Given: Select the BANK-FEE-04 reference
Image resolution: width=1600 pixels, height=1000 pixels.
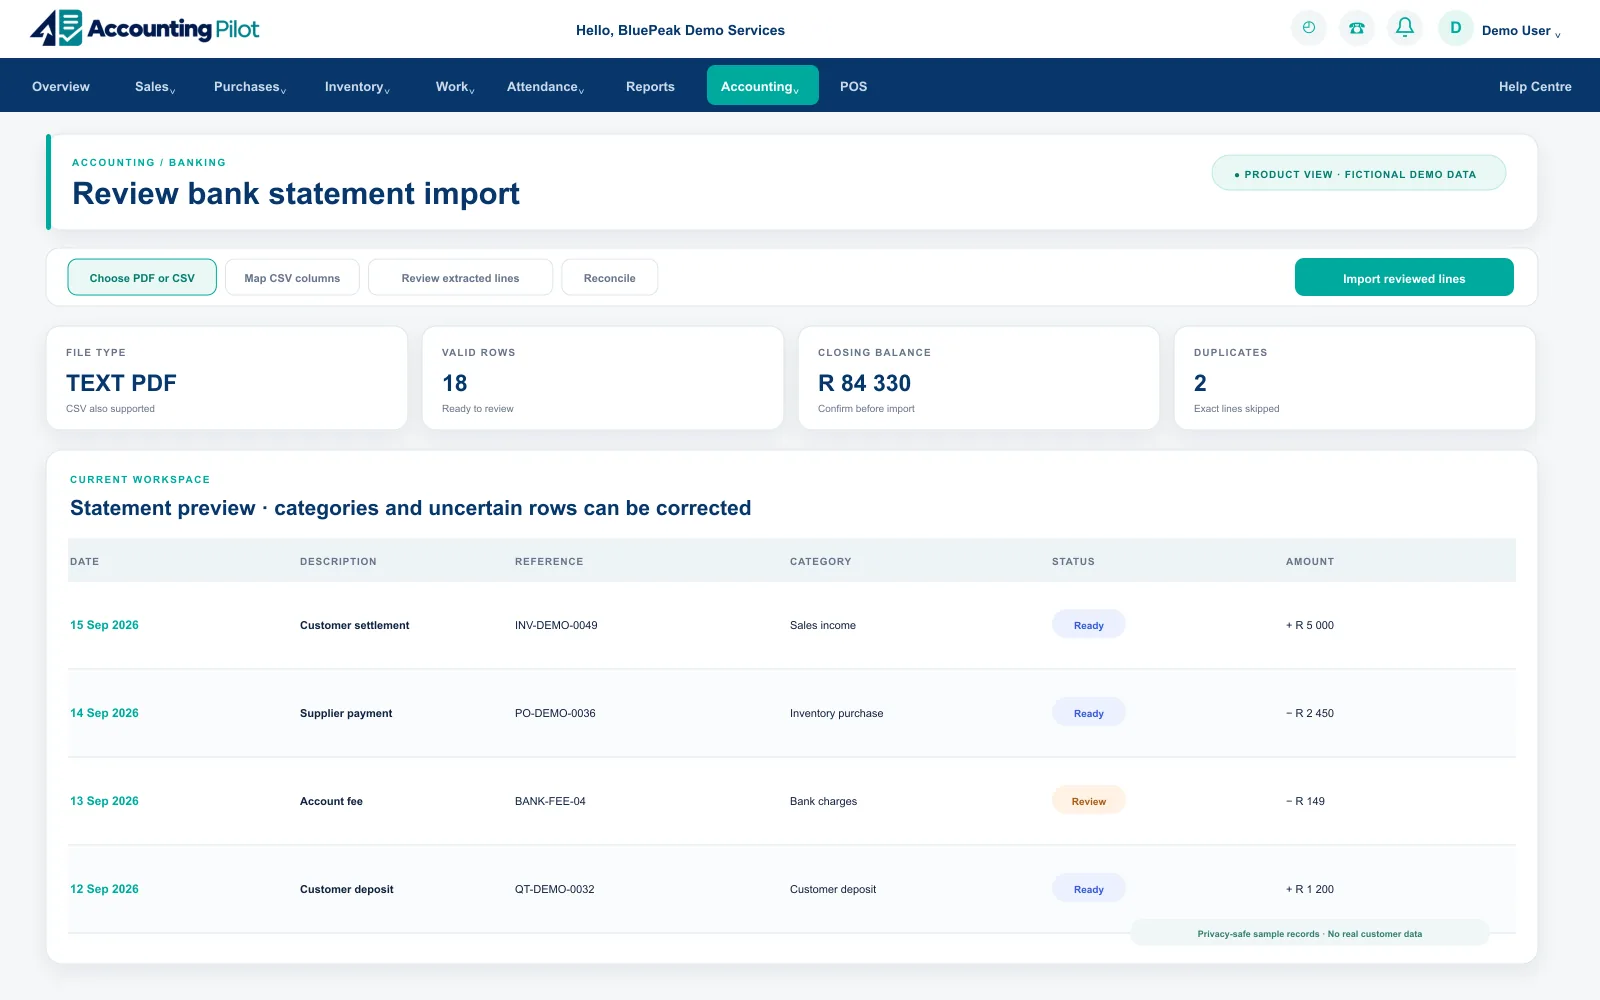Looking at the screenshot, I should tap(550, 801).
